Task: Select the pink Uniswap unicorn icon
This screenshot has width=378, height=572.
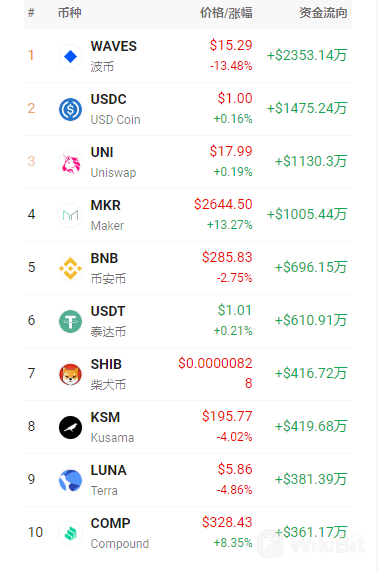Action: coord(70,162)
